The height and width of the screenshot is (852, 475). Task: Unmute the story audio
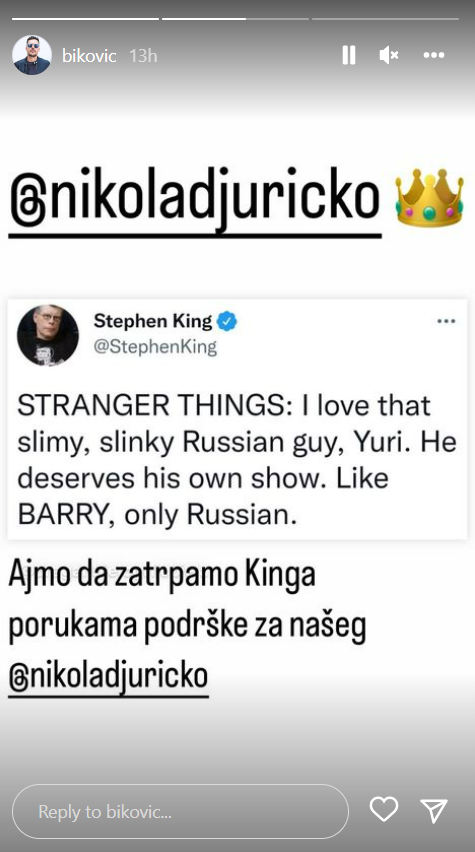(x=389, y=55)
